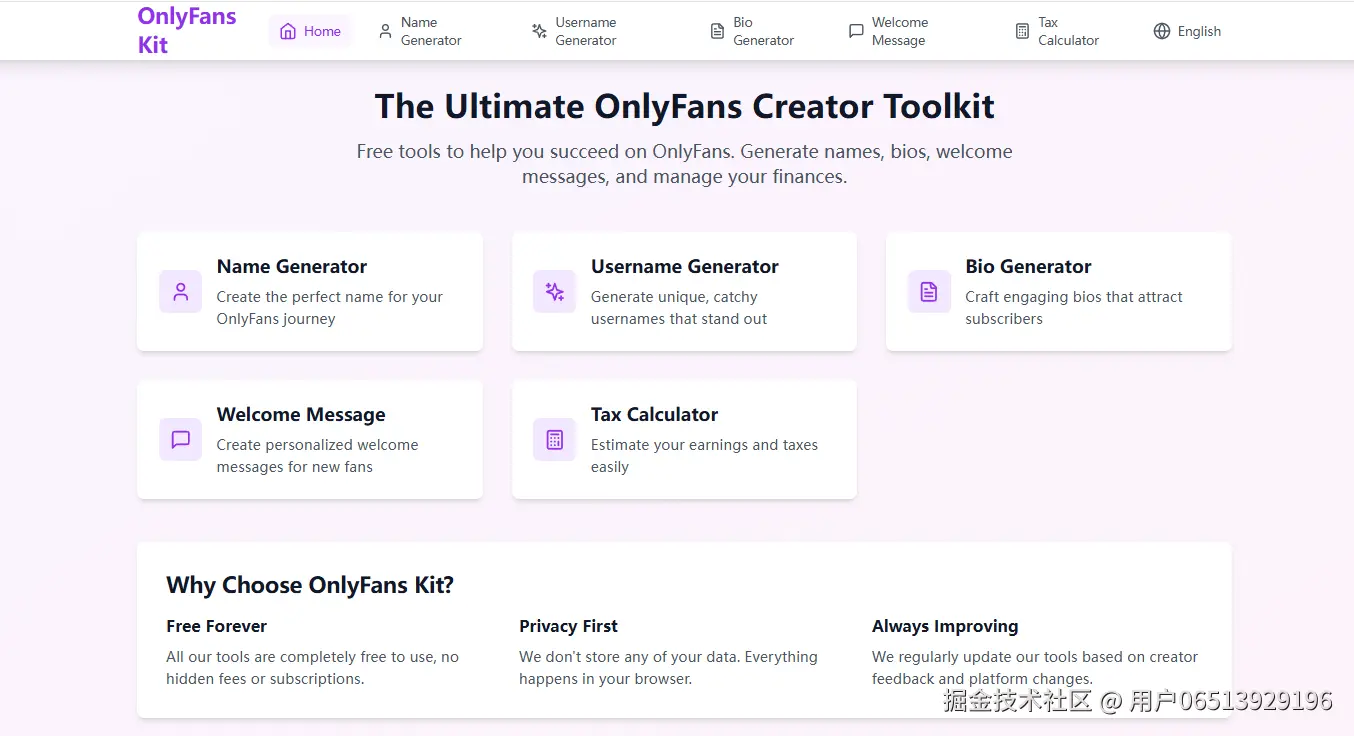Click the house icon in the navigation bar
The image size is (1354, 736).
[288, 31]
